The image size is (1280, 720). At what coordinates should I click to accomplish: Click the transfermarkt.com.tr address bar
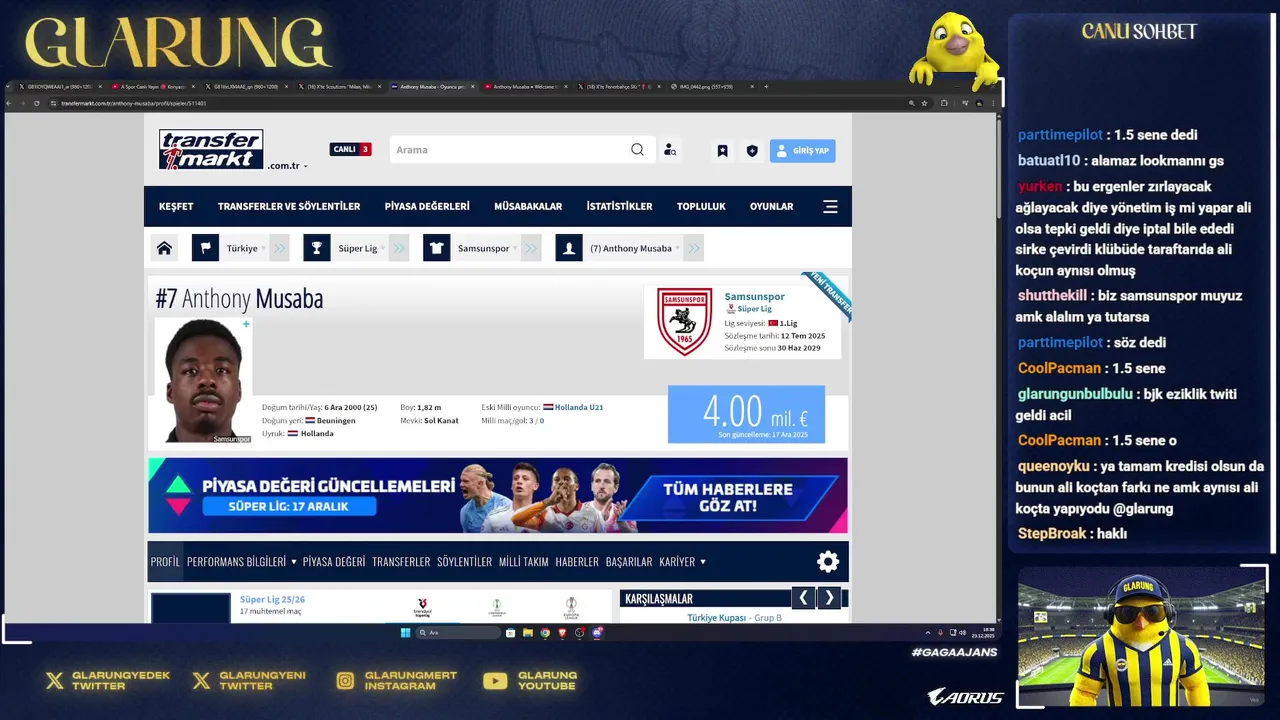(x=480, y=103)
